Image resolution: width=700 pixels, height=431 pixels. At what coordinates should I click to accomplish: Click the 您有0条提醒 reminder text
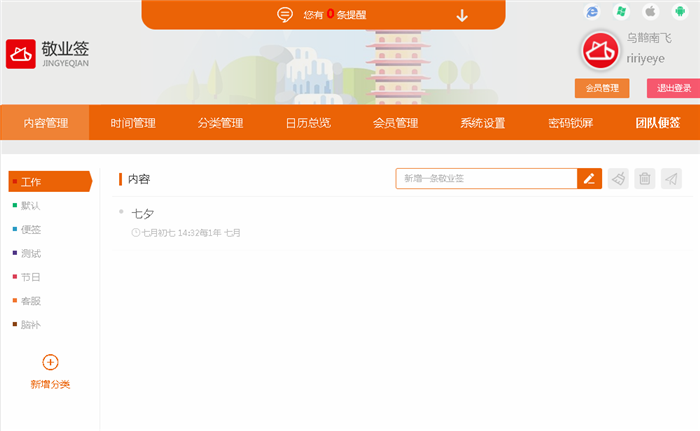click(335, 15)
